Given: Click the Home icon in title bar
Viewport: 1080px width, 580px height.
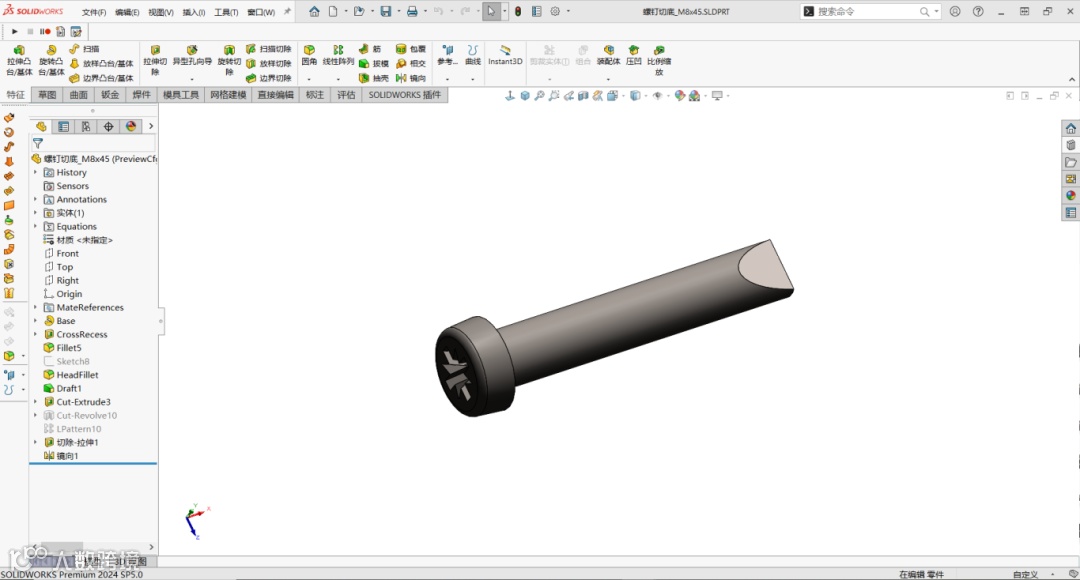Looking at the screenshot, I should coord(314,12).
